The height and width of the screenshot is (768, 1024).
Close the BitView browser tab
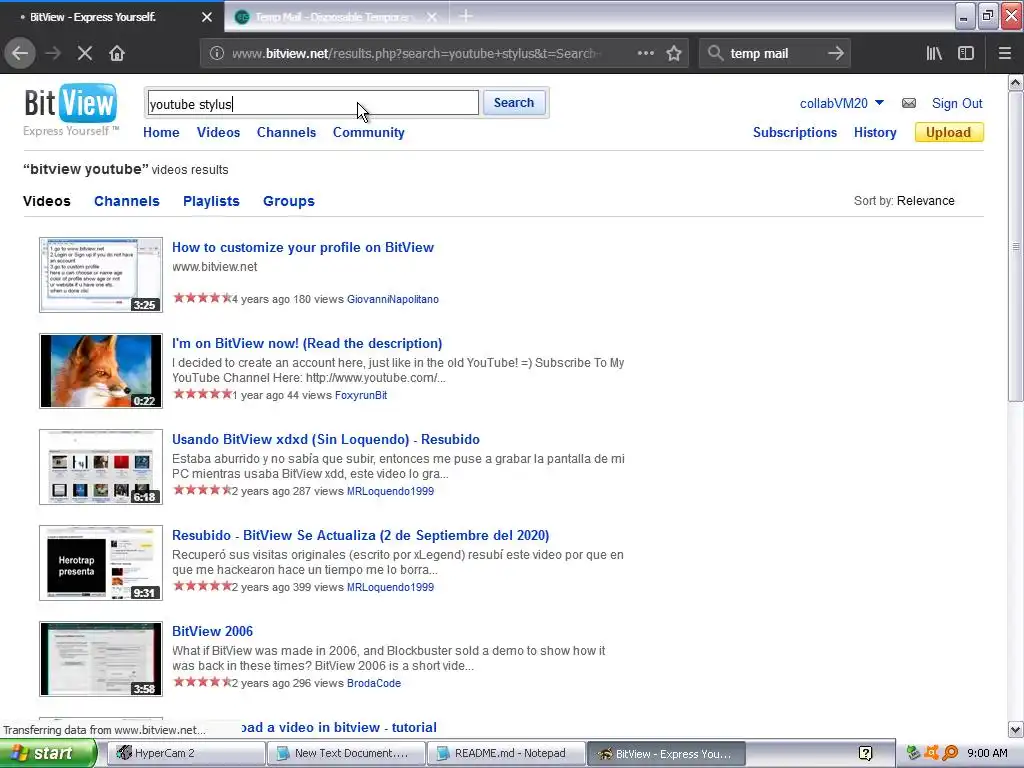click(206, 17)
